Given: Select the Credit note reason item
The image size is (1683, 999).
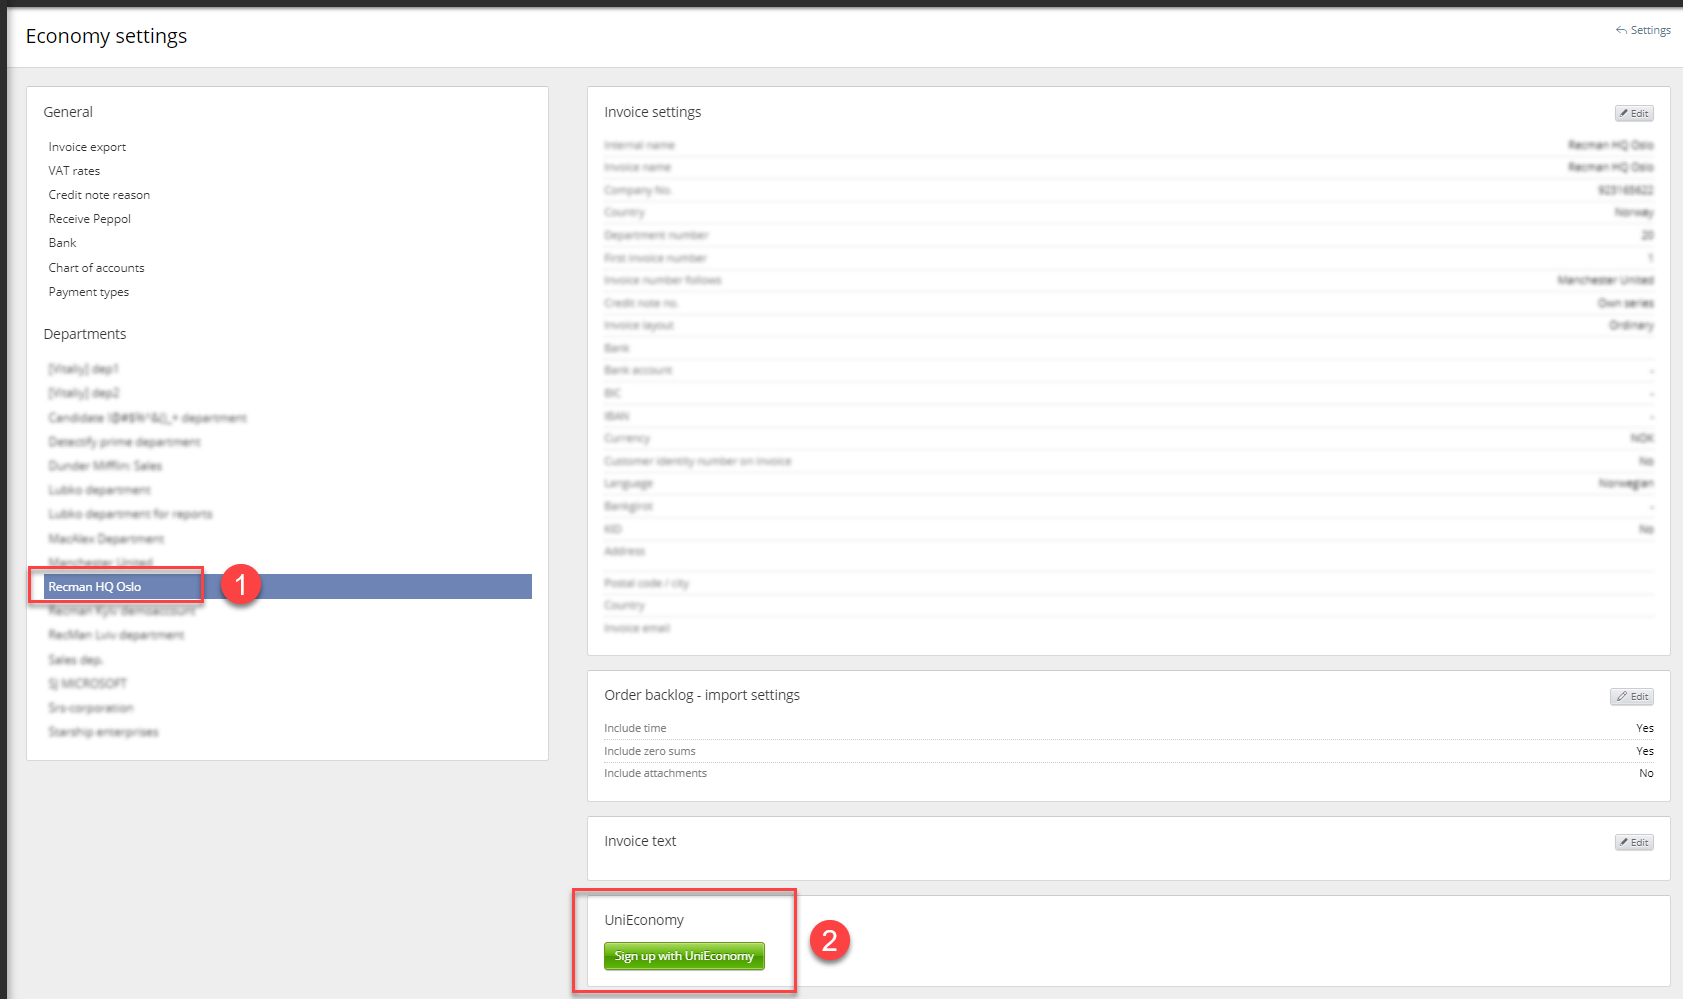Looking at the screenshot, I should (x=99, y=195).
